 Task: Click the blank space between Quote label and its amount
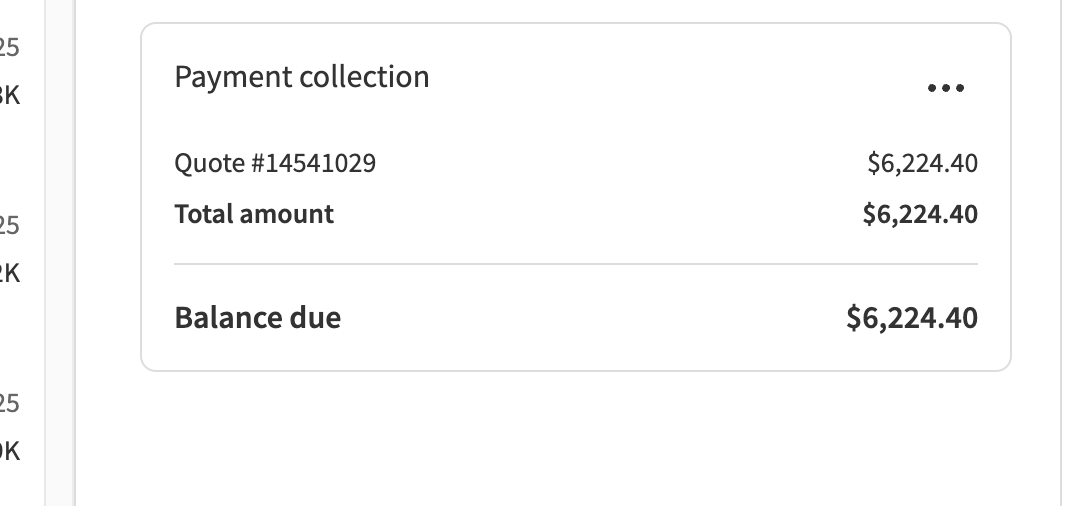pyautogui.click(x=620, y=163)
